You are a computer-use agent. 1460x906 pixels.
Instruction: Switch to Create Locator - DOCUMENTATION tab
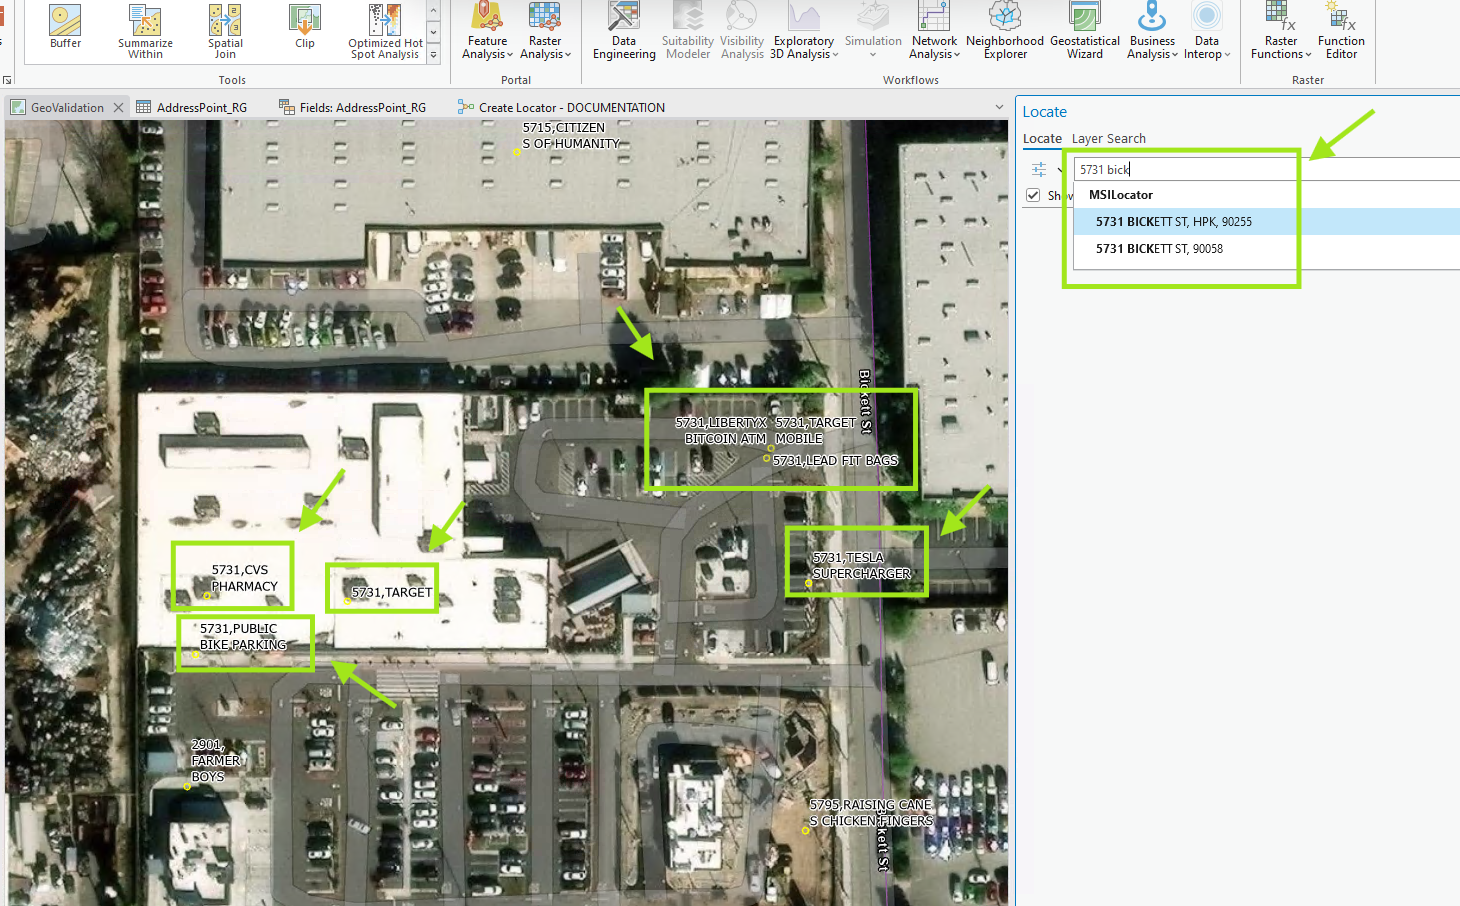[x=561, y=107]
